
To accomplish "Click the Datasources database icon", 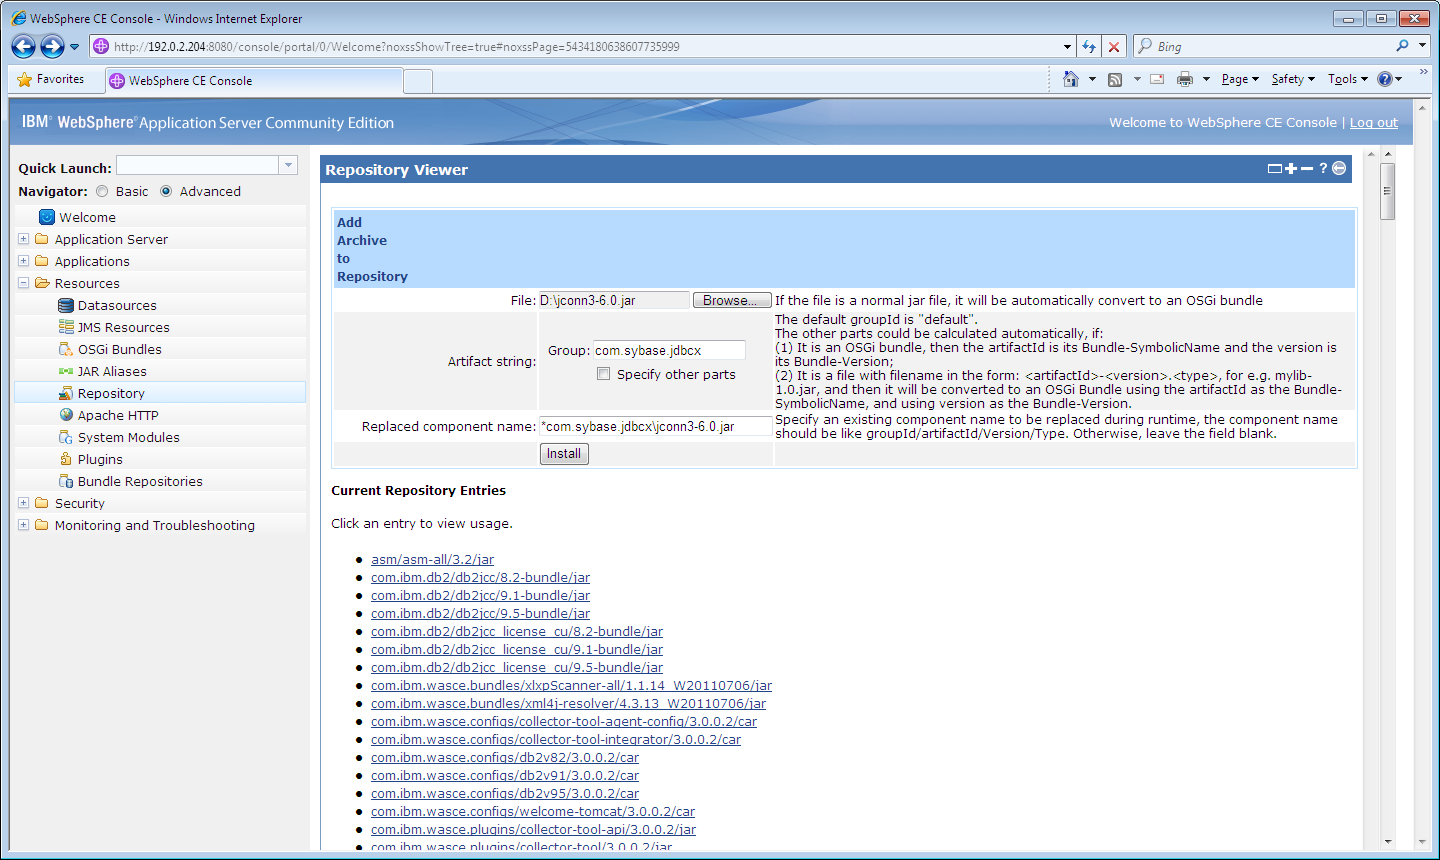I will (x=66, y=305).
